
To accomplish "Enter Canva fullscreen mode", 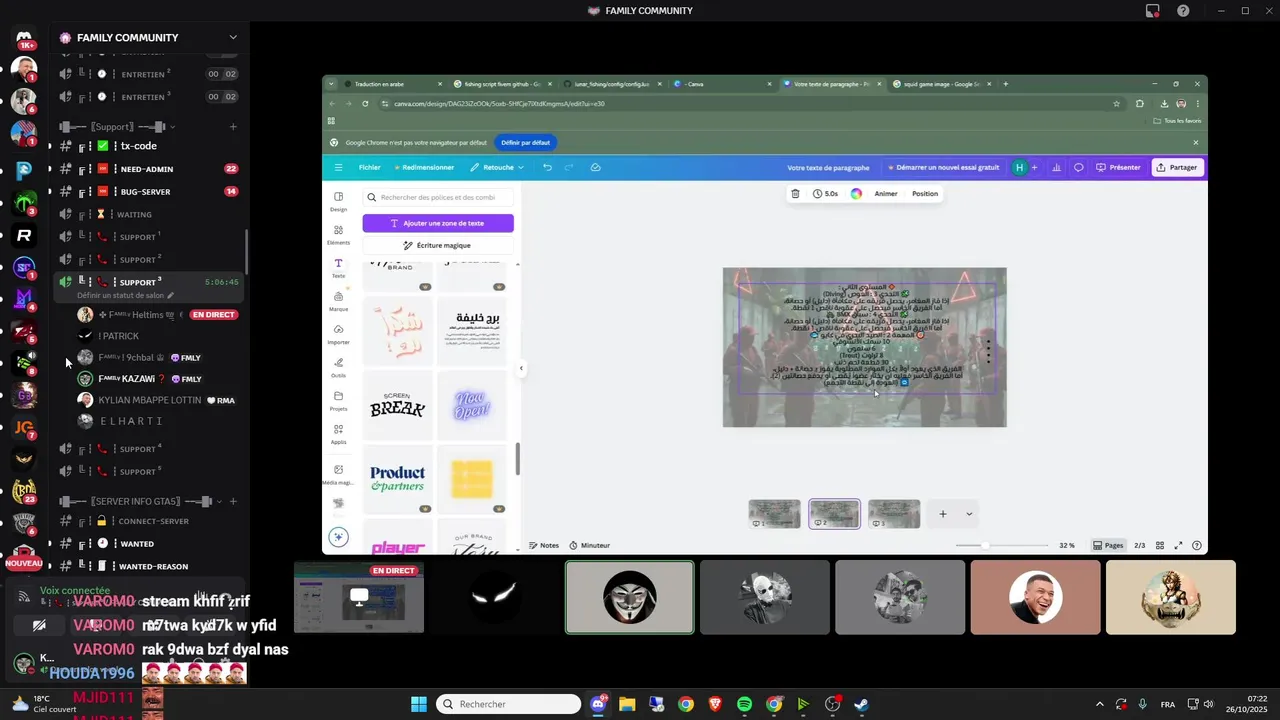I will coord(1179,545).
